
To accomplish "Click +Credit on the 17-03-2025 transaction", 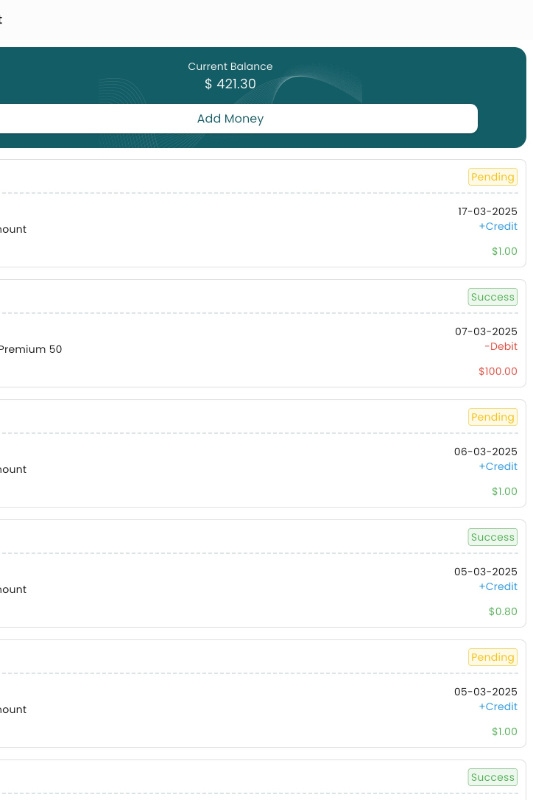I will [x=498, y=226].
